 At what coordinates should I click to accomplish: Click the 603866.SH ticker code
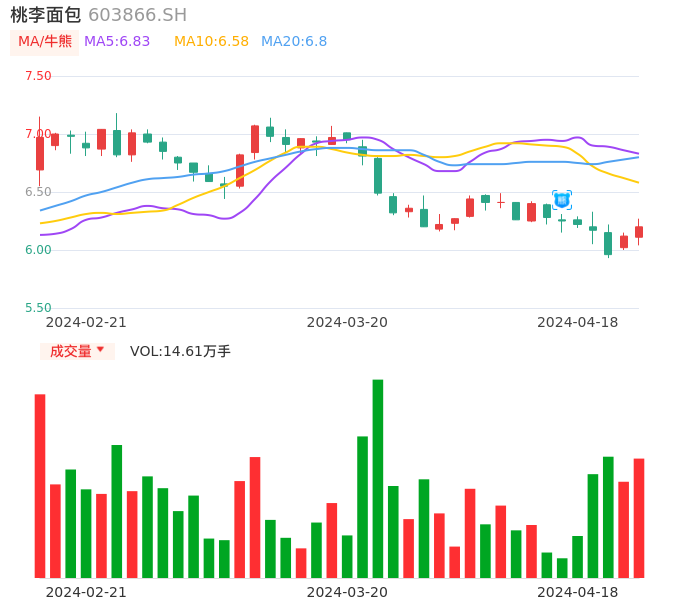pos(137,15)
